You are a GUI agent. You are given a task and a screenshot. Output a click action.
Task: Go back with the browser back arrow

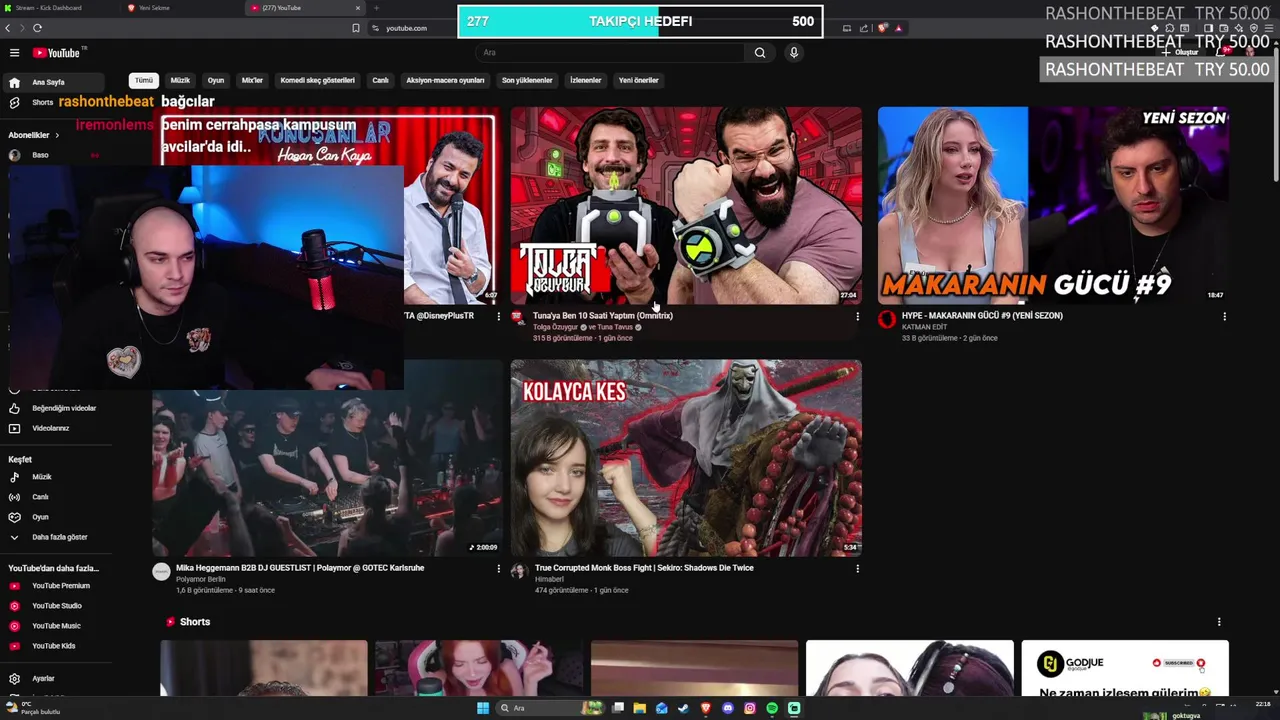pos(8,28)
